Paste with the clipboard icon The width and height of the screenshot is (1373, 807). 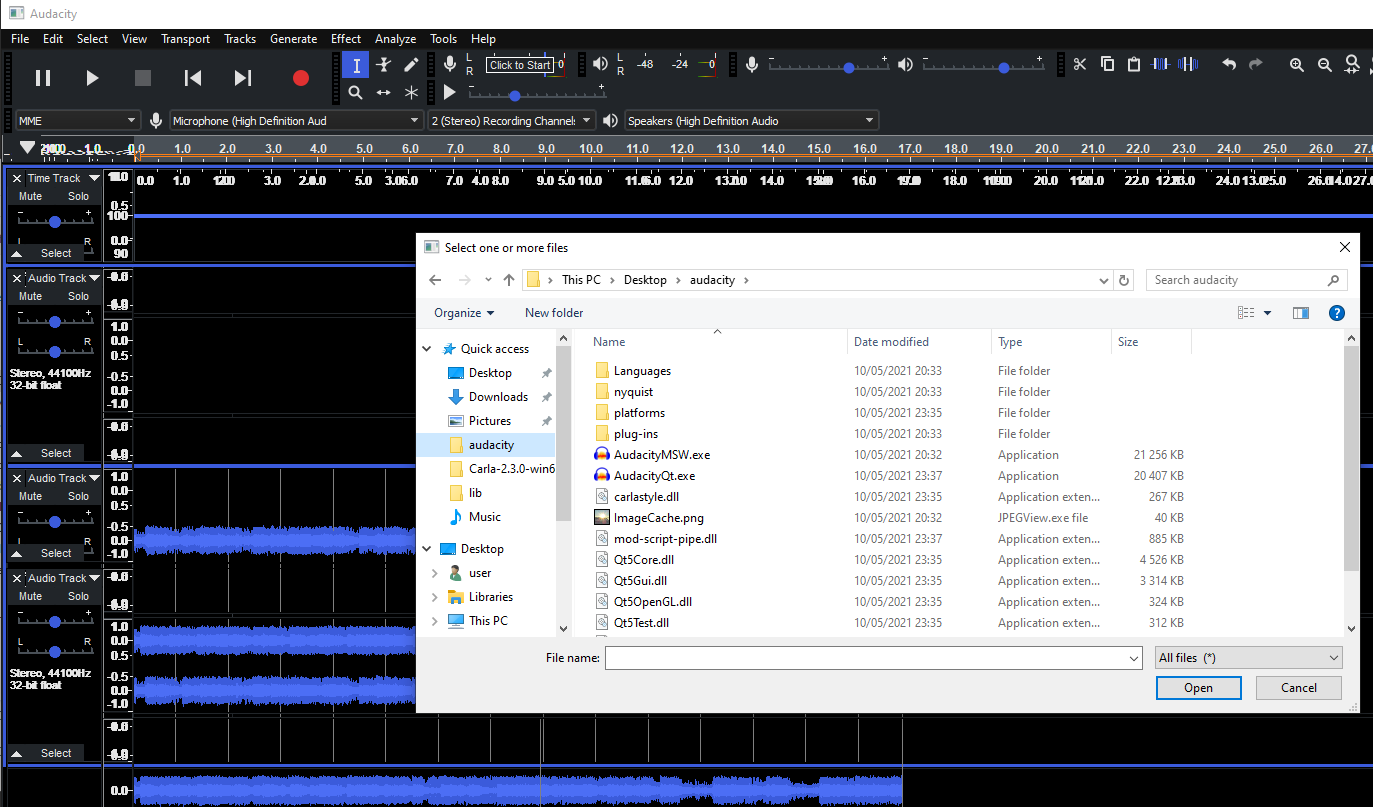pos(1134,65)
